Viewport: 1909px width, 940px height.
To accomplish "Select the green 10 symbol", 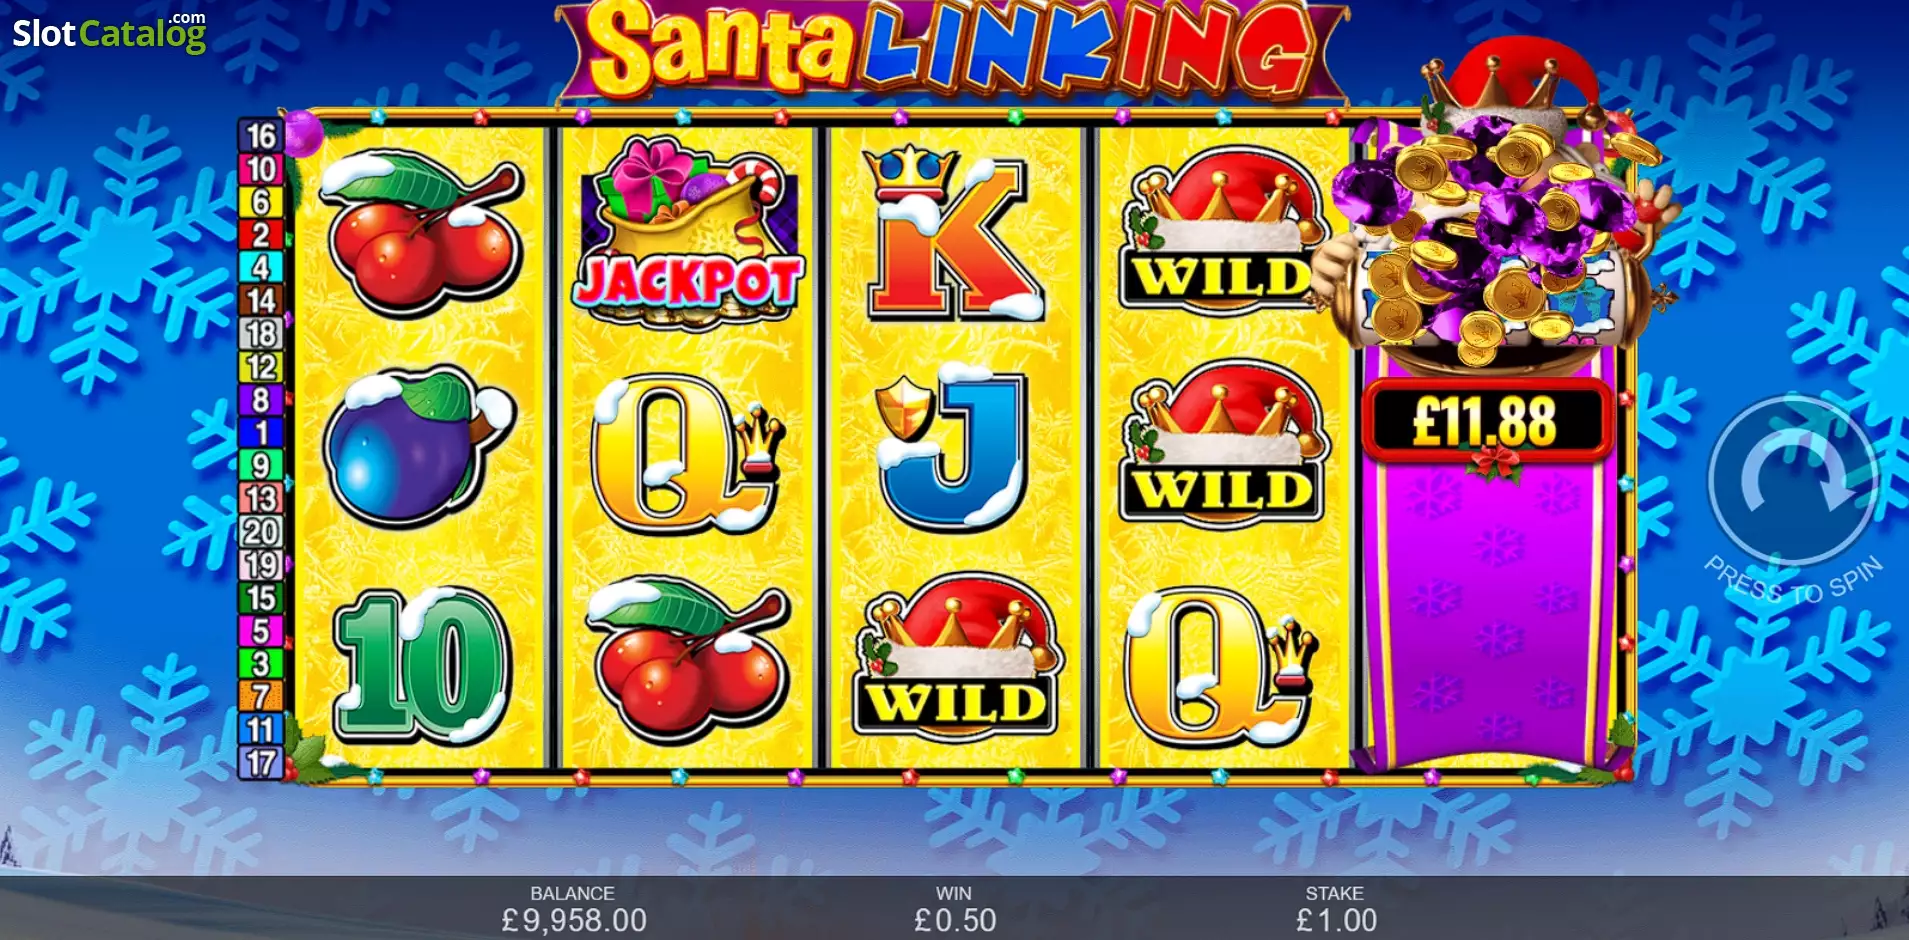I will (424, 665).
